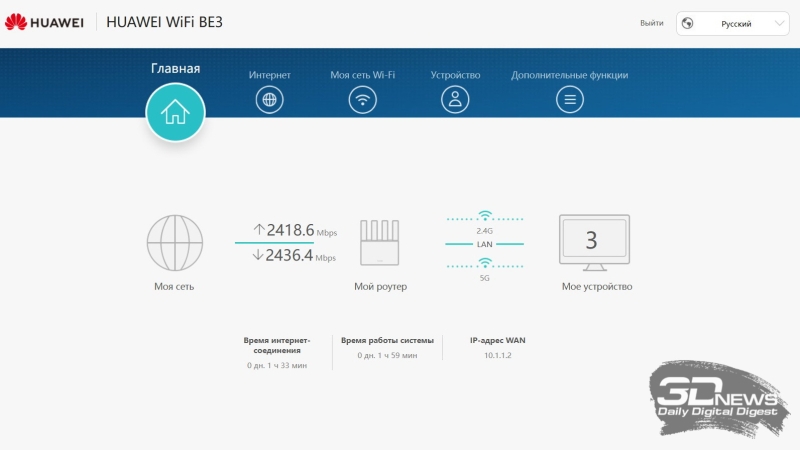Click the IP-адрес WAN heading
Screen dimensions: 800x450
(497, 340)
